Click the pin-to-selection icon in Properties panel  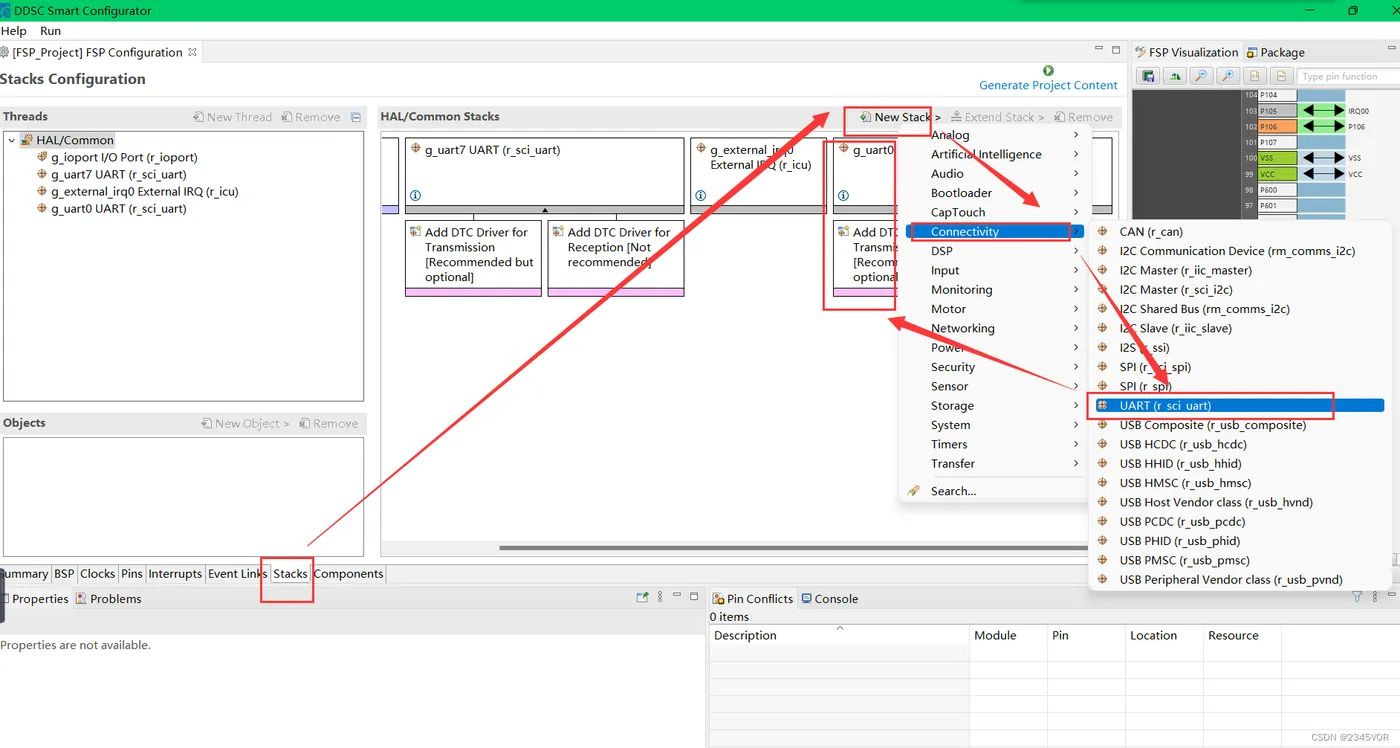pyautogui.click(x=642, y=598)
